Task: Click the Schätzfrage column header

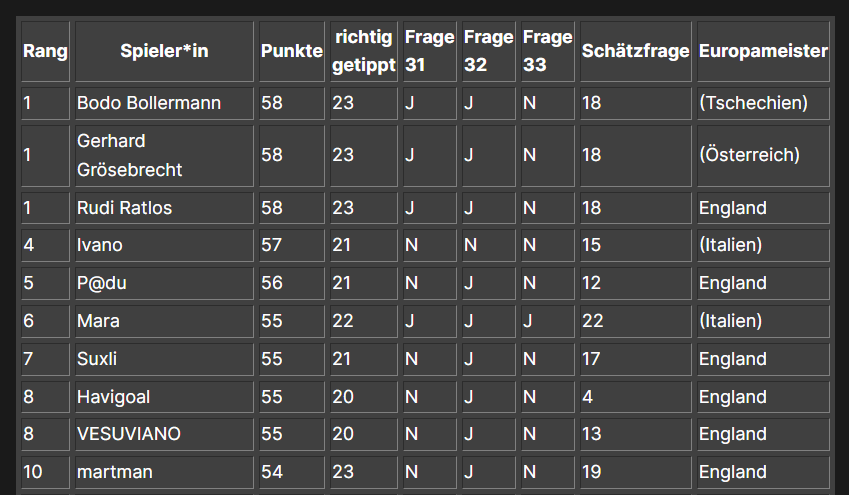Action: [635, 51]
